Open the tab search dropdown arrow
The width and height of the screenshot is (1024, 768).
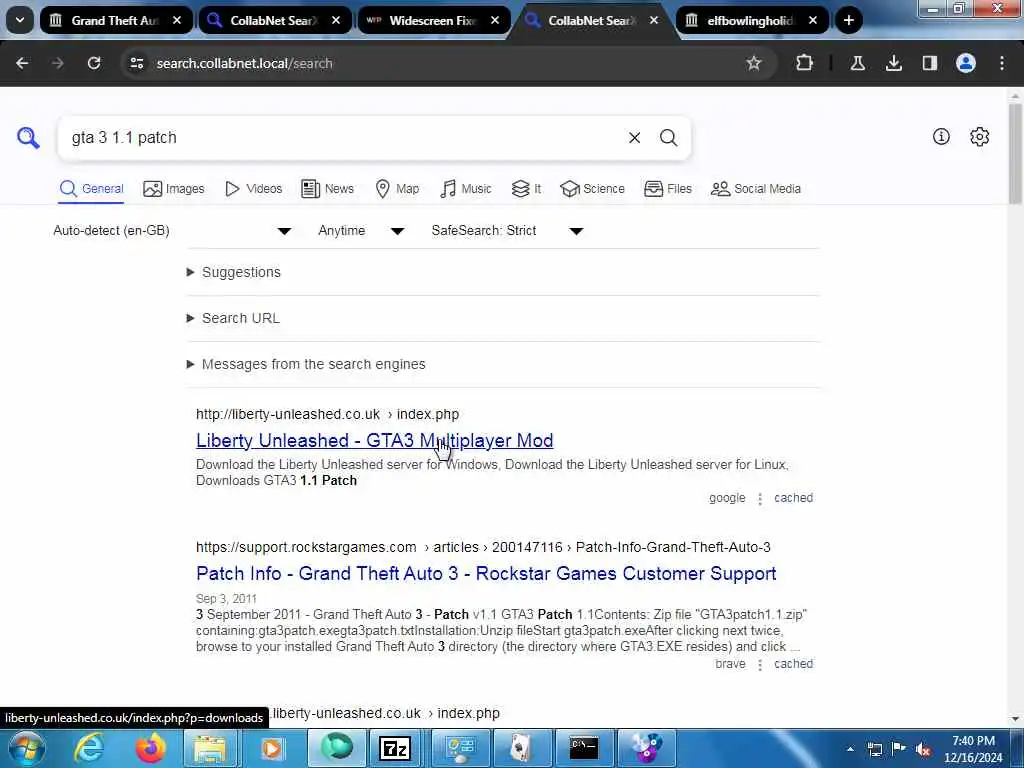coord(20,20)
